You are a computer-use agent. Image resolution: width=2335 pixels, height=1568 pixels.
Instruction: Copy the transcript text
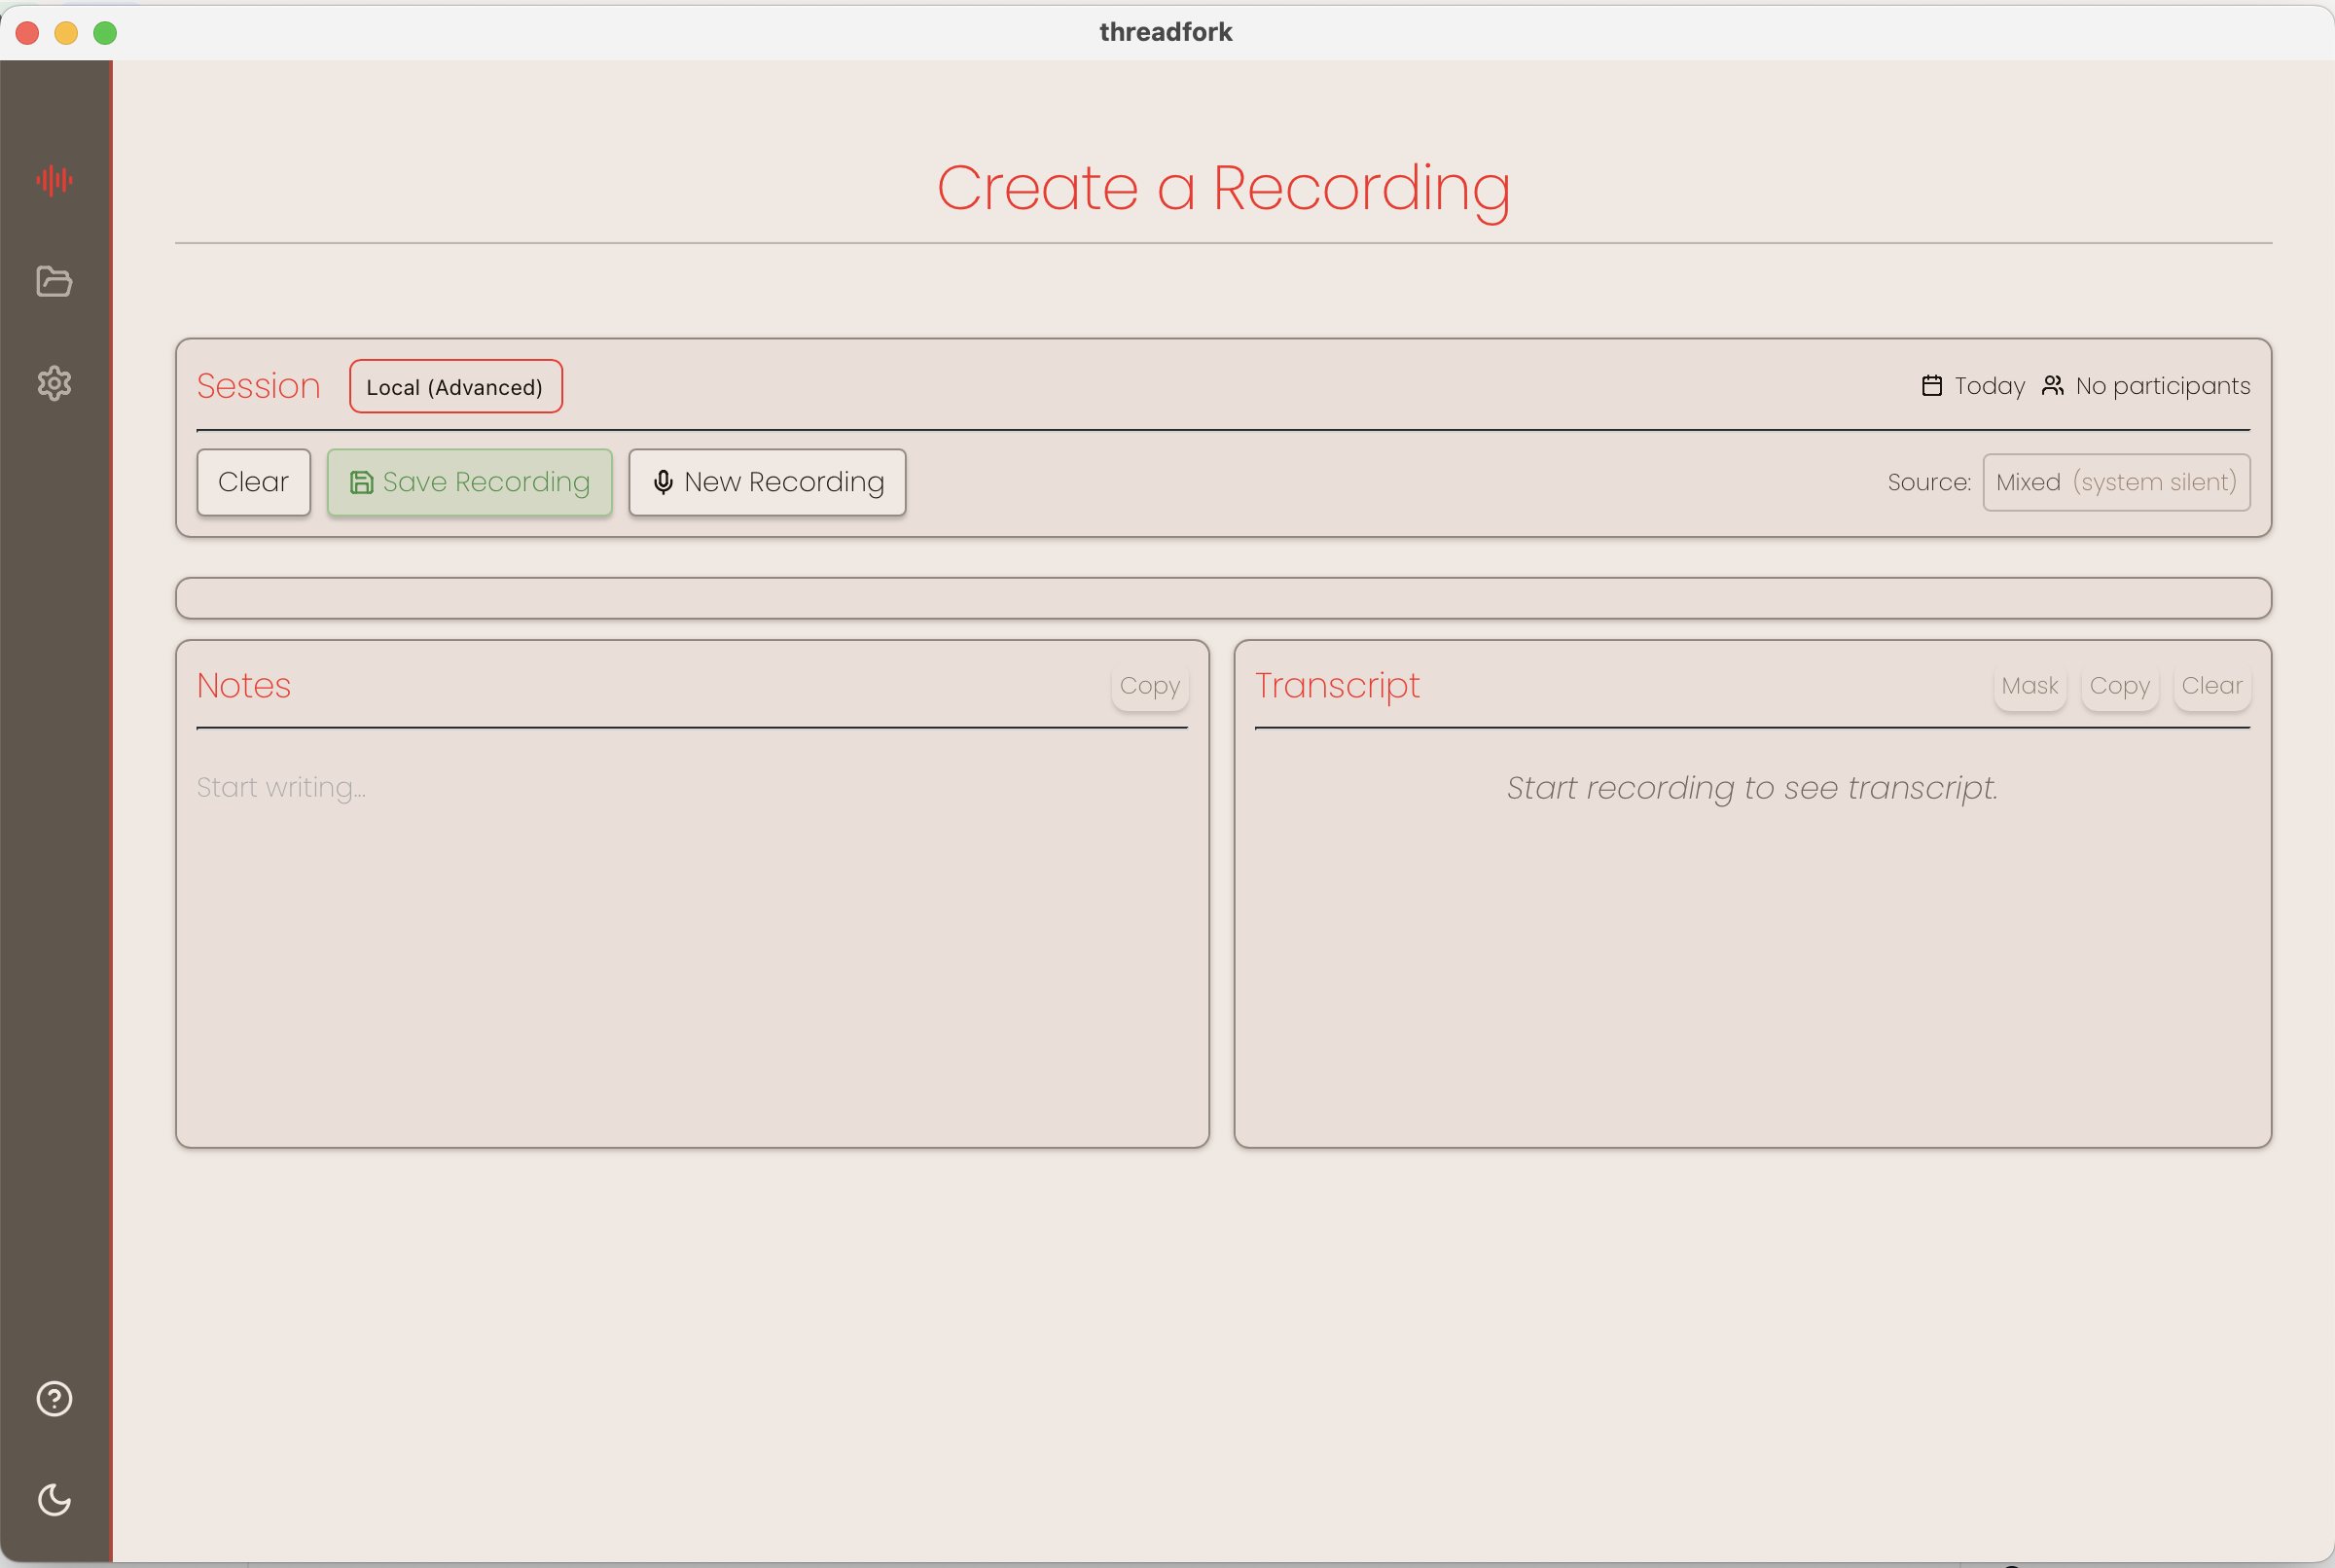point(2119,685)
